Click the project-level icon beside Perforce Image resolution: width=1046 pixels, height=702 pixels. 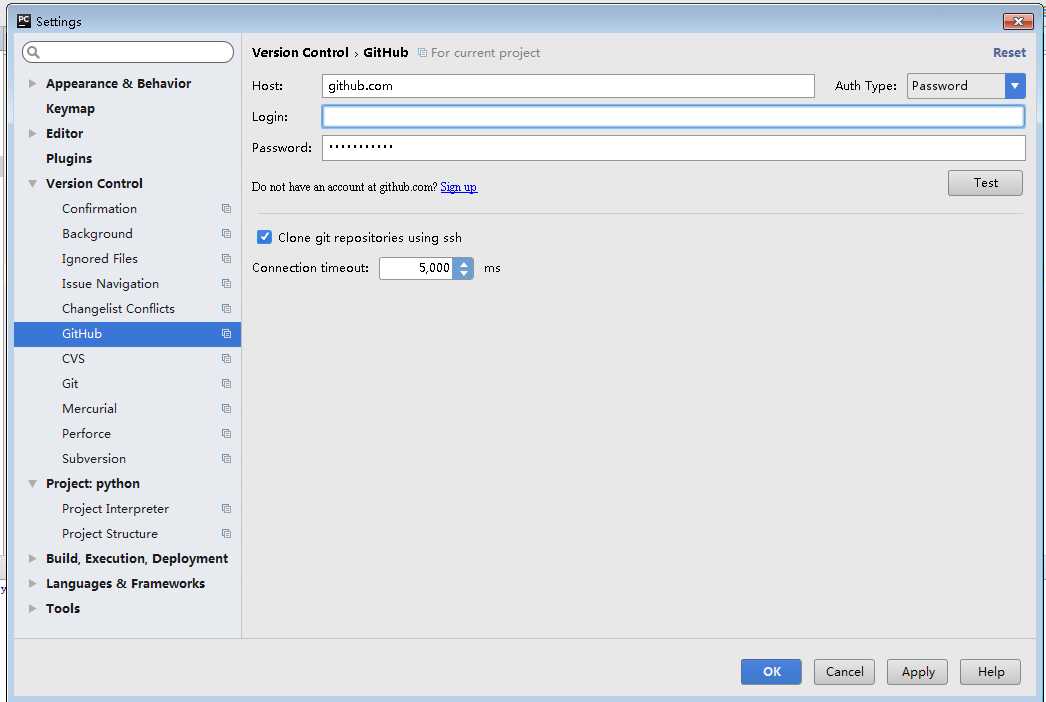226,434
